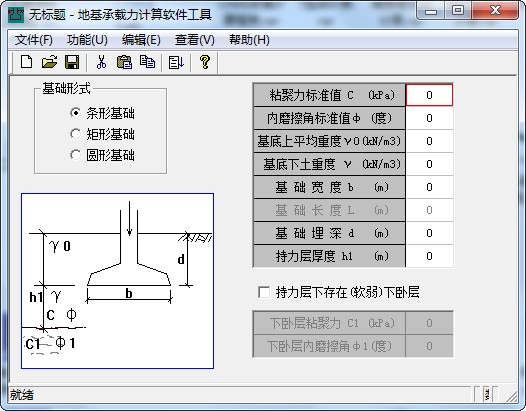
Task: Close the 地基承载力计算软件工具 window
Action: pyautogui.click(x=495, y=11)
